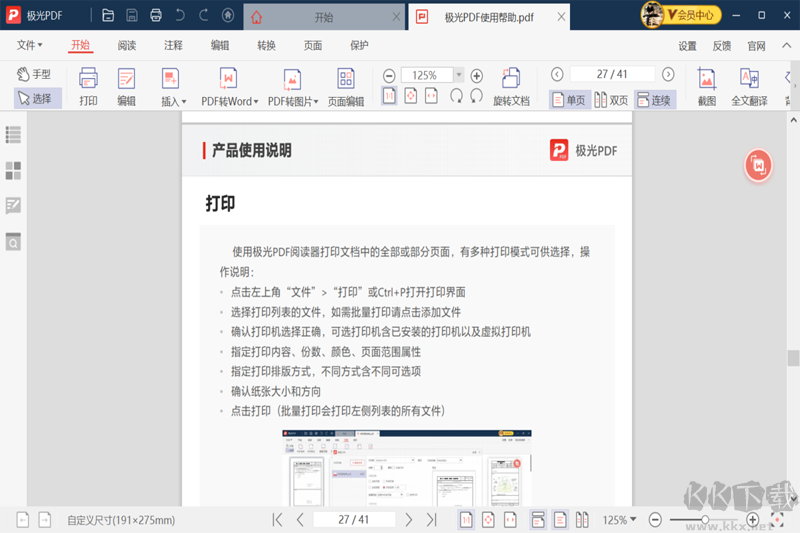The image size is (800, 533).
Task: Click Rotate Document (旋转文档)
Action: click(511, 87)
